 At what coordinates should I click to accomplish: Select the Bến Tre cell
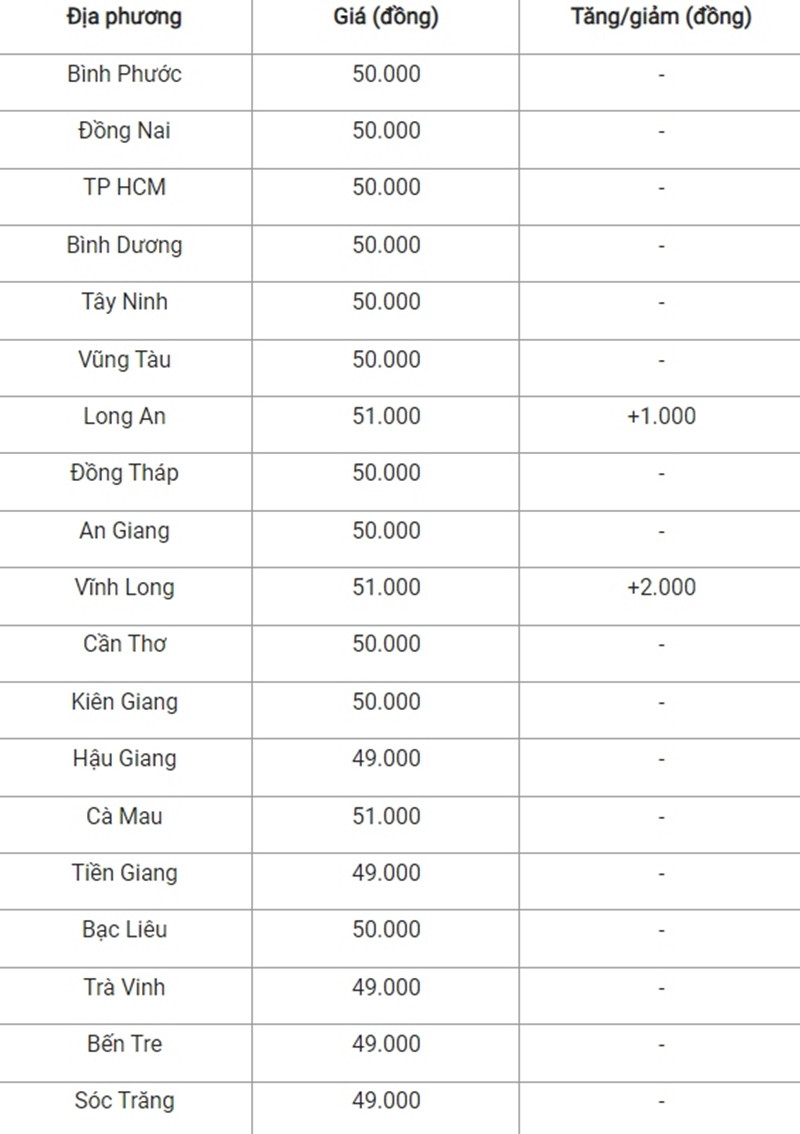click(124, 1044)
